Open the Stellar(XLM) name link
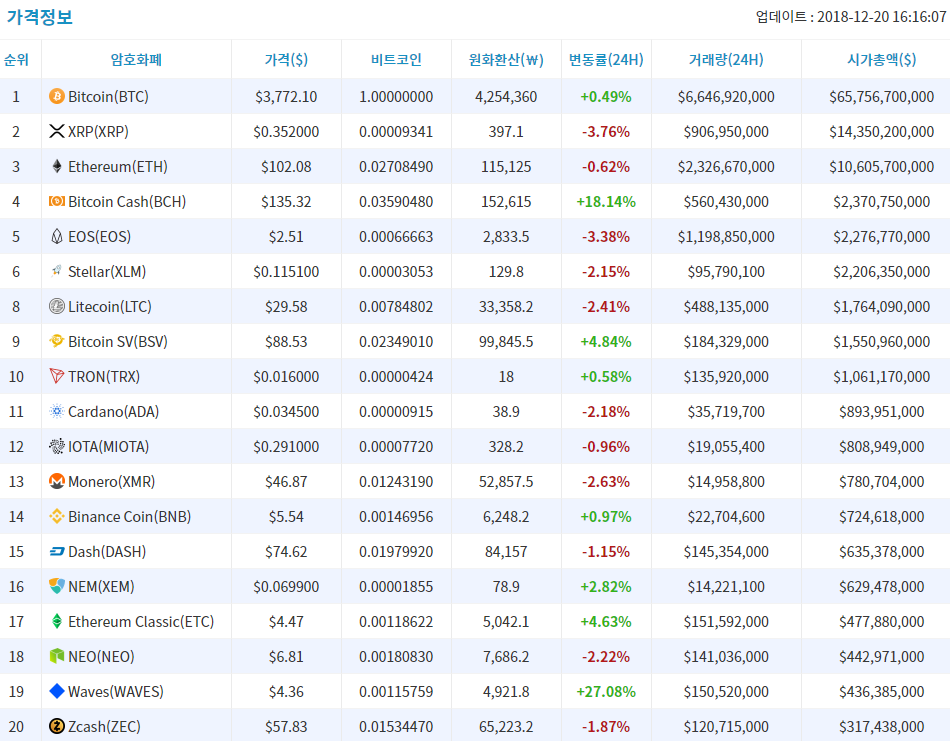Screen dimensions: 950x741 click(x=107, y=271)
